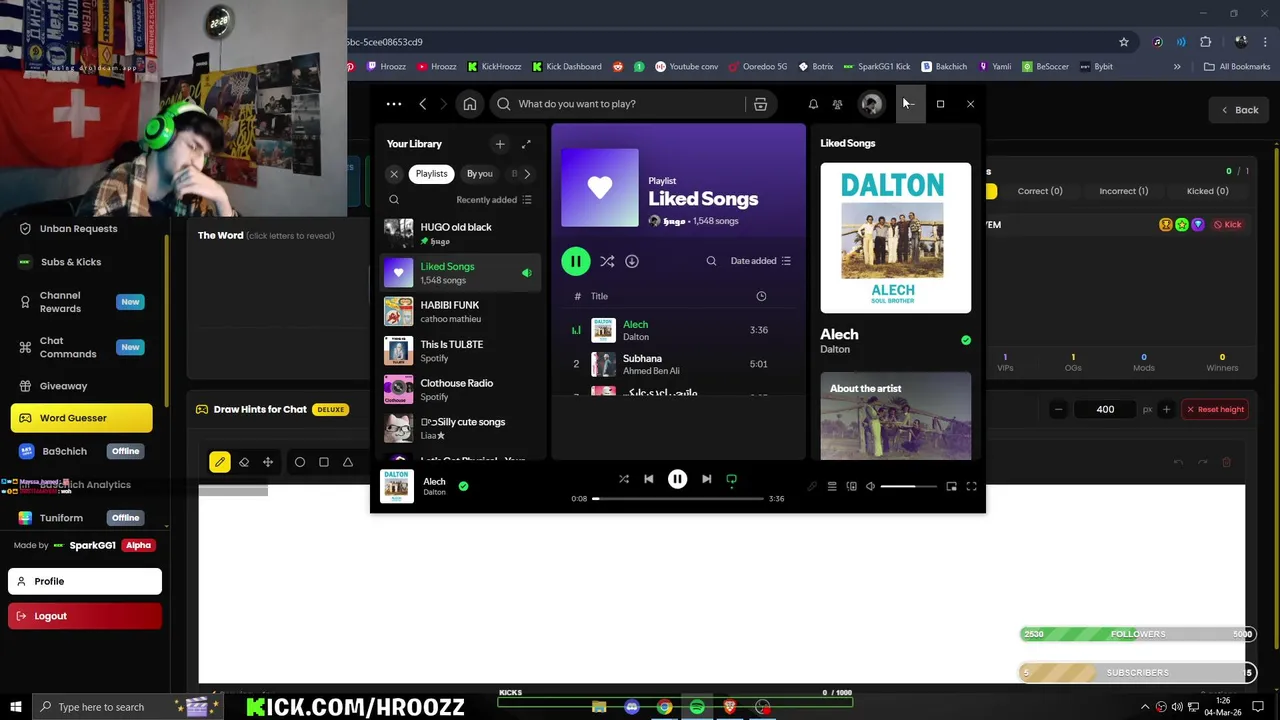Toggle repeat mode
The image size is (1280, 720).
click(x=732, y=479)
